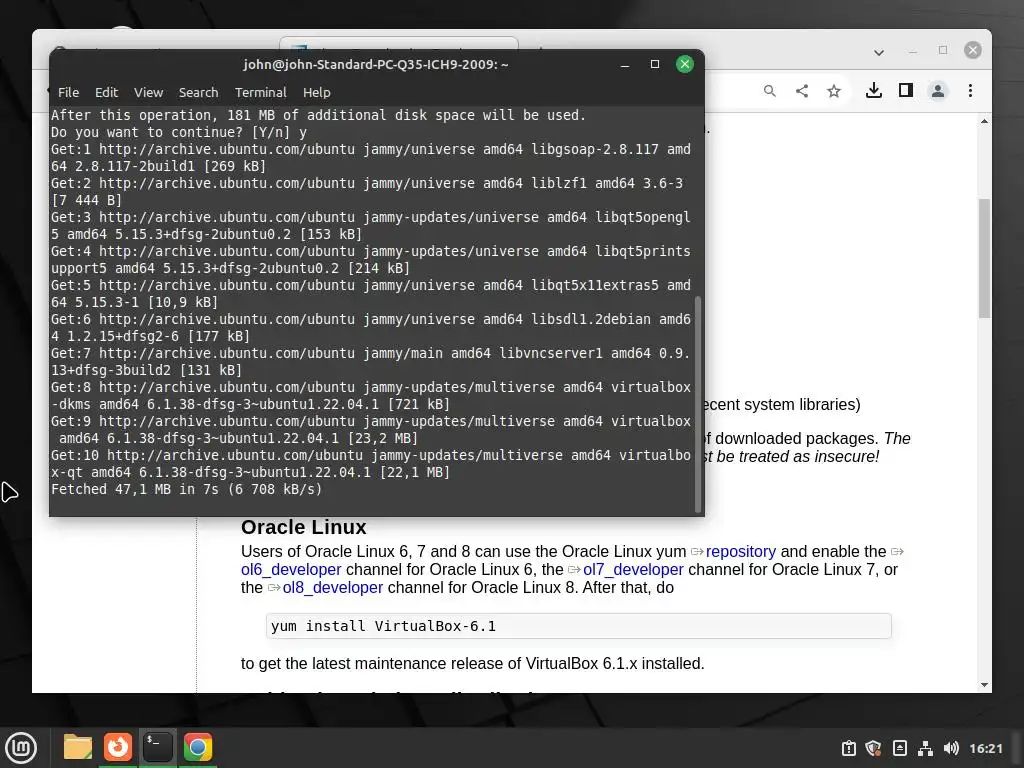Open the network connections tray icon

coord(925,748)
